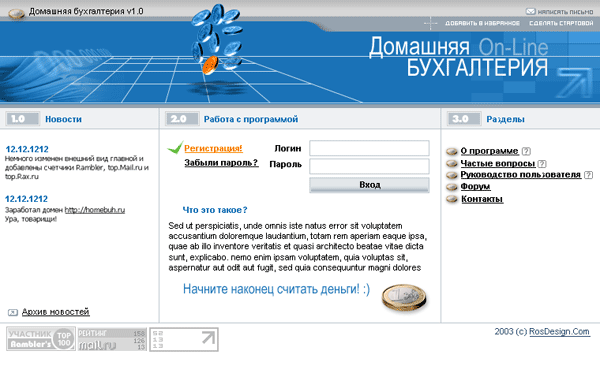This screenshot has height=377, width=600.
Task: Click the envelope icon for writing a letter
Action: coord(530,11)
